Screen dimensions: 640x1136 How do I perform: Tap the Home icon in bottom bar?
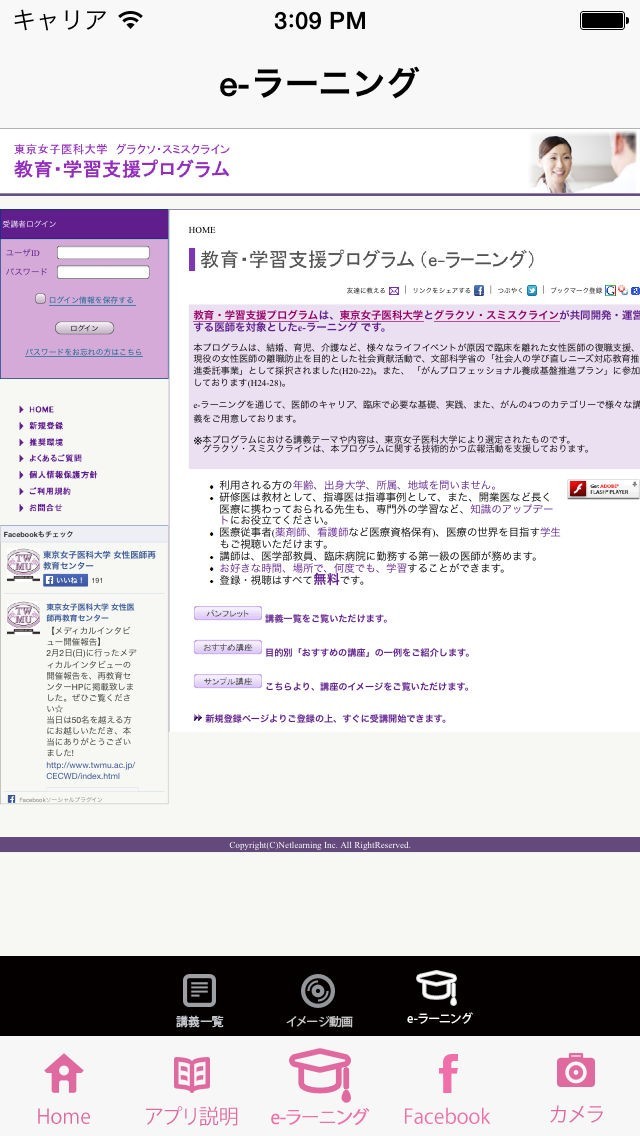tap(63, 1088)
